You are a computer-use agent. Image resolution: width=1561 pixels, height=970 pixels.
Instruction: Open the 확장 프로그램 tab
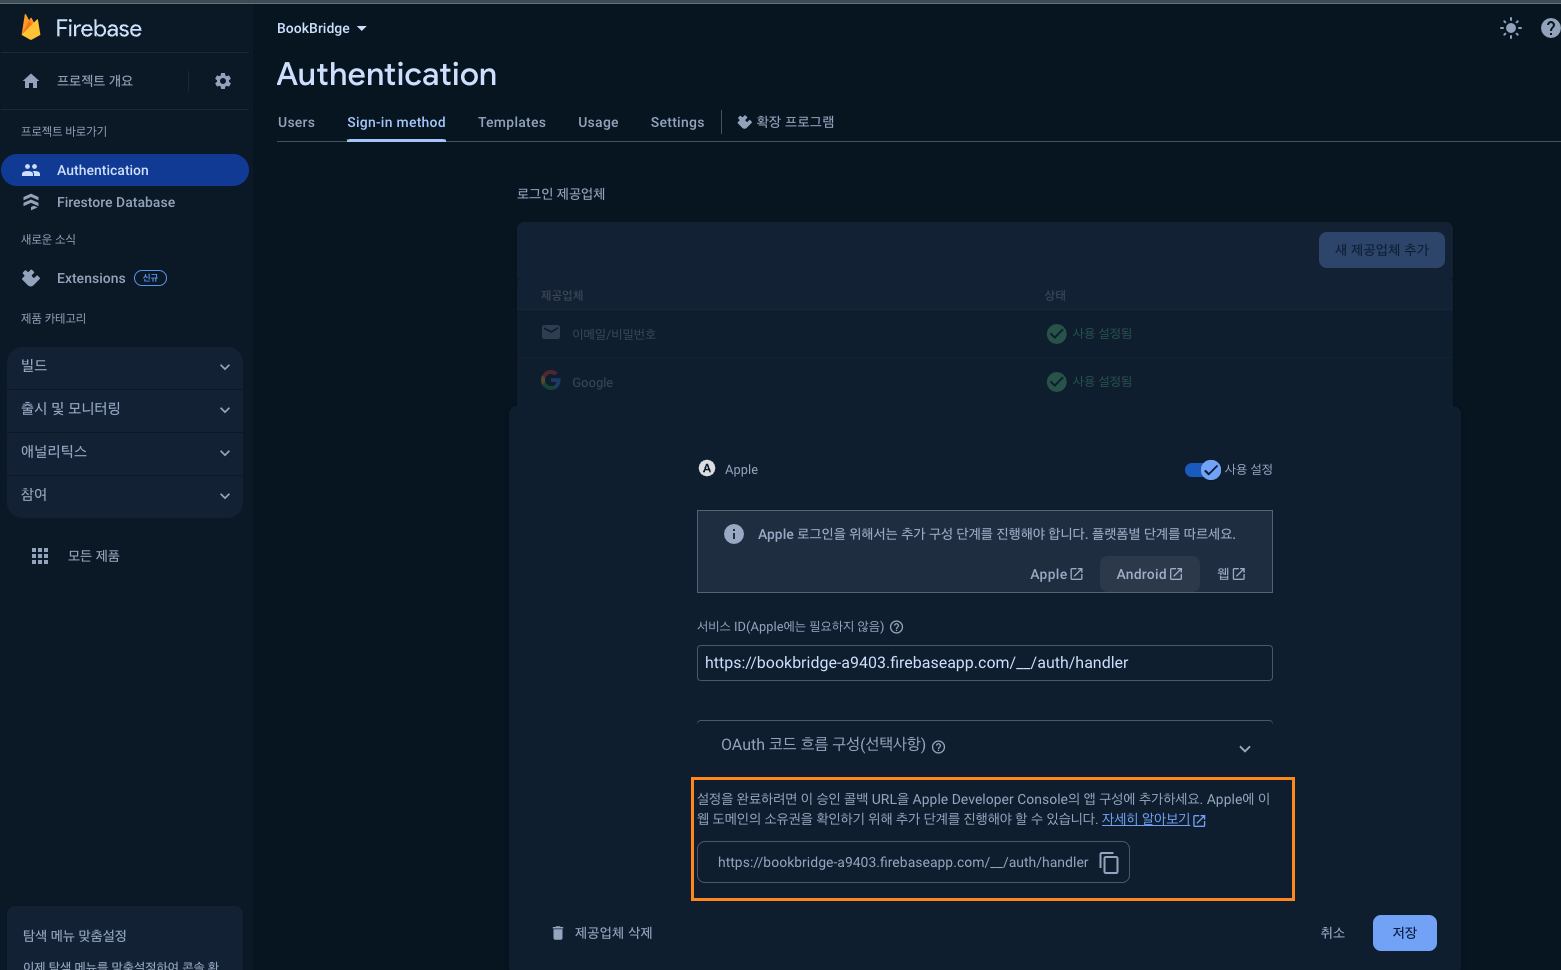786,122
